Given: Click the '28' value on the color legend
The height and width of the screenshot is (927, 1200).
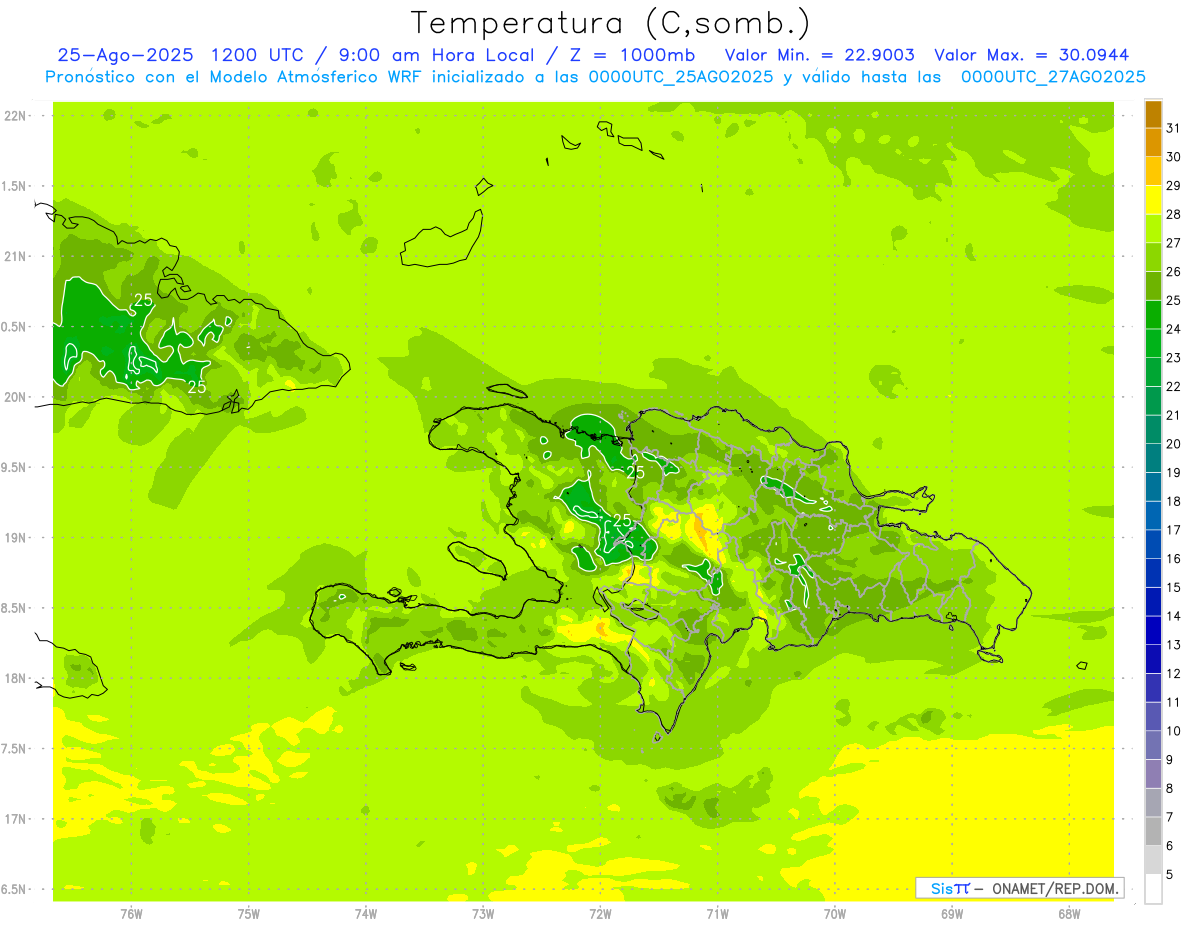Looking at the screenshot, I should [x=1173, y=214].
